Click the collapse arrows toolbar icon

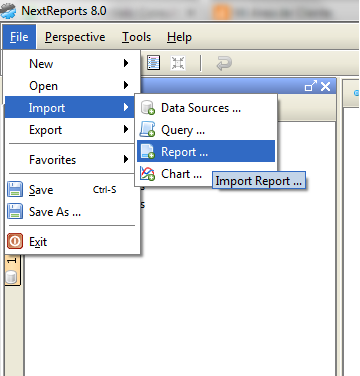(x=178, y=63)
